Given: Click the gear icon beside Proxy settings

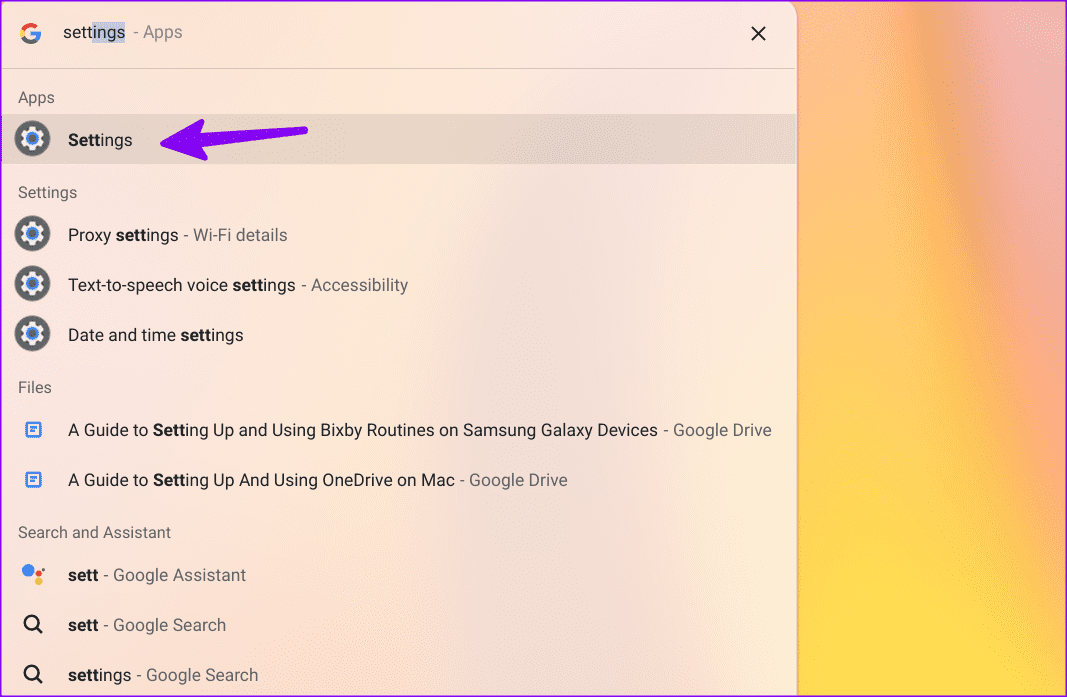Looking at the screenshot, I should point(33,234).
